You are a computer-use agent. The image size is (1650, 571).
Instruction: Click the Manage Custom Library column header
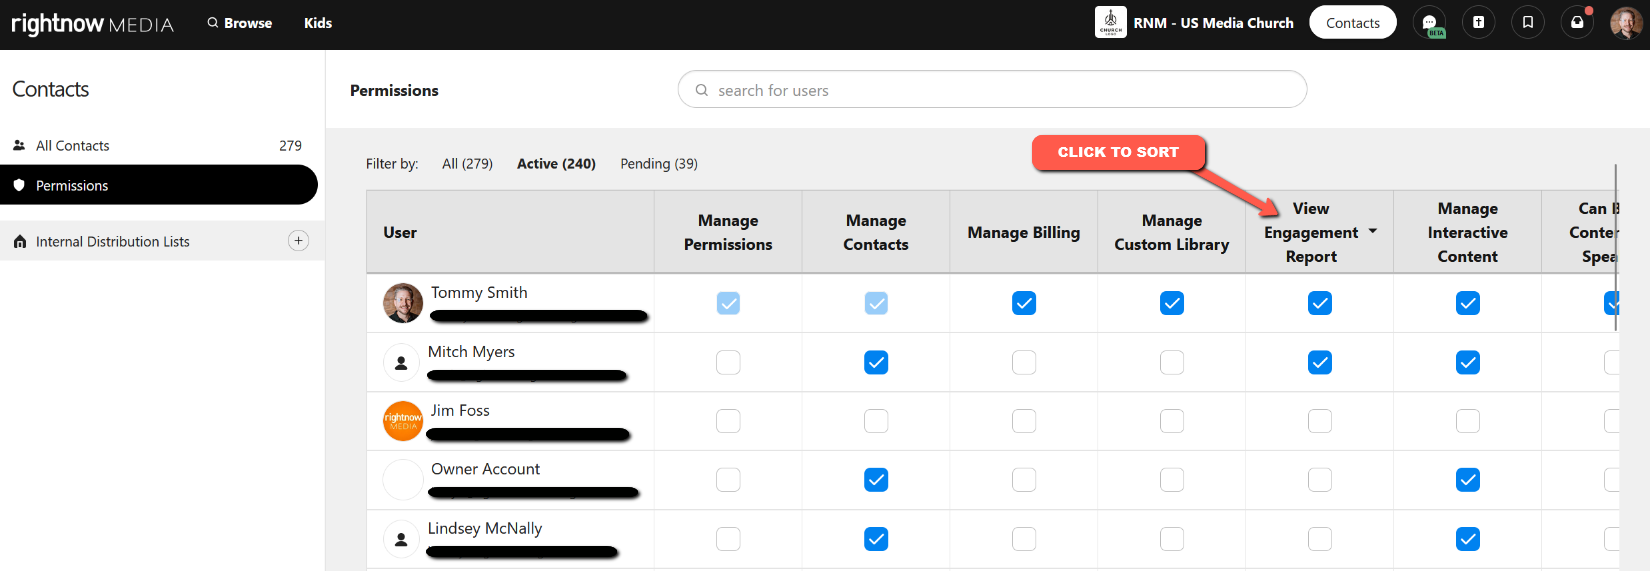[x=1172, y=232]
